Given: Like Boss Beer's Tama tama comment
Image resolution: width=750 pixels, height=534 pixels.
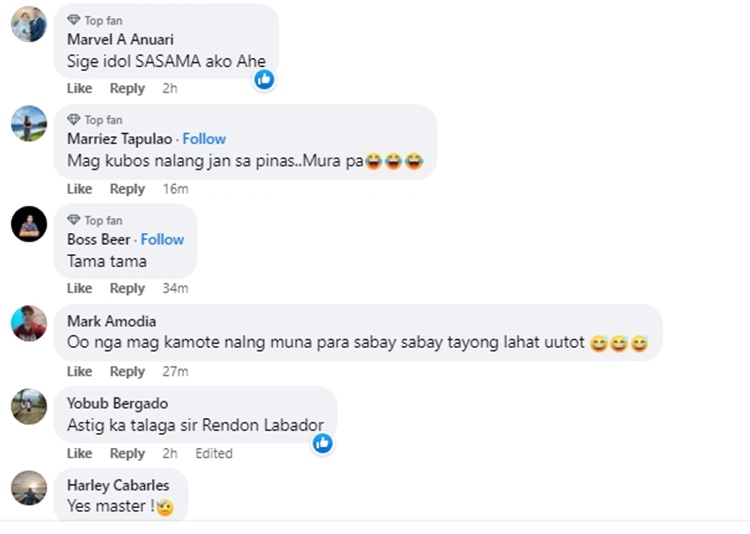Looking at the screenshot, I should tap(79, 288).
